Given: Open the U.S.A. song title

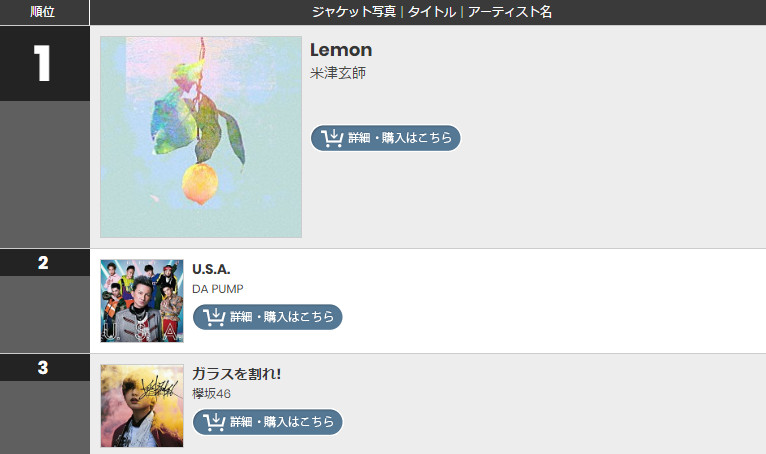Looking at the screenshot, I should coord(211,269).
